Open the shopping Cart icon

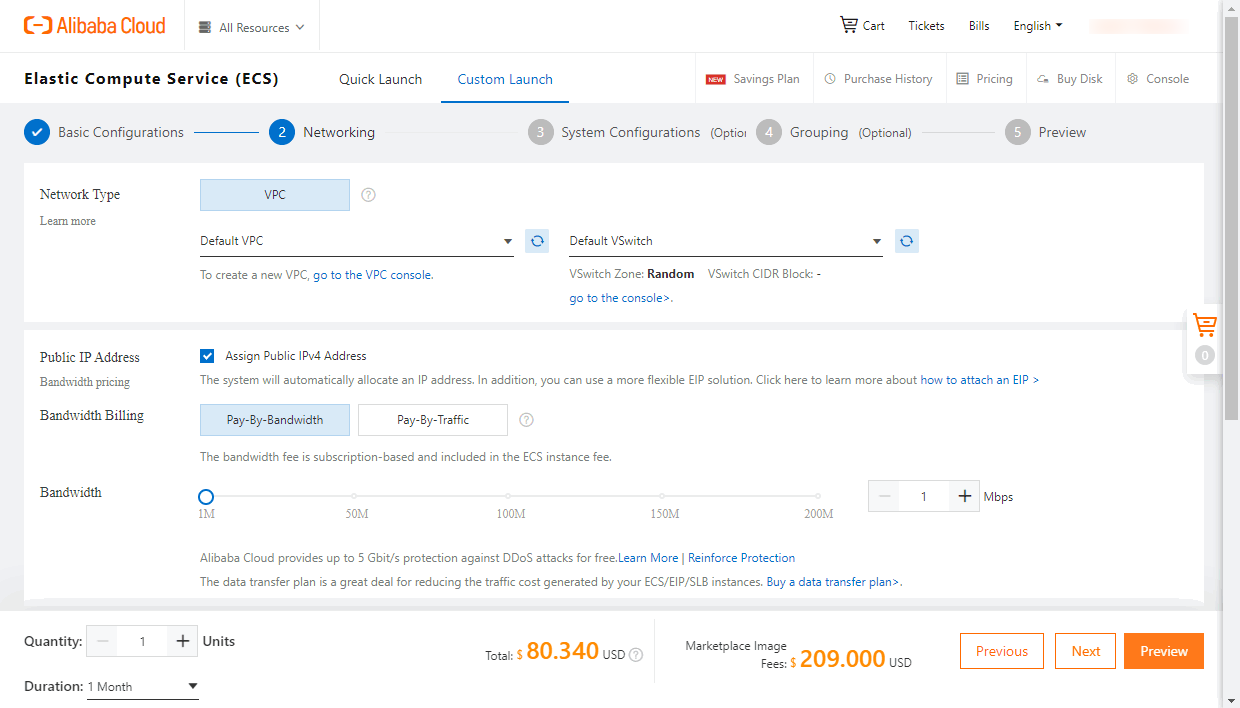pyautogui.click(x=849, y=25)
